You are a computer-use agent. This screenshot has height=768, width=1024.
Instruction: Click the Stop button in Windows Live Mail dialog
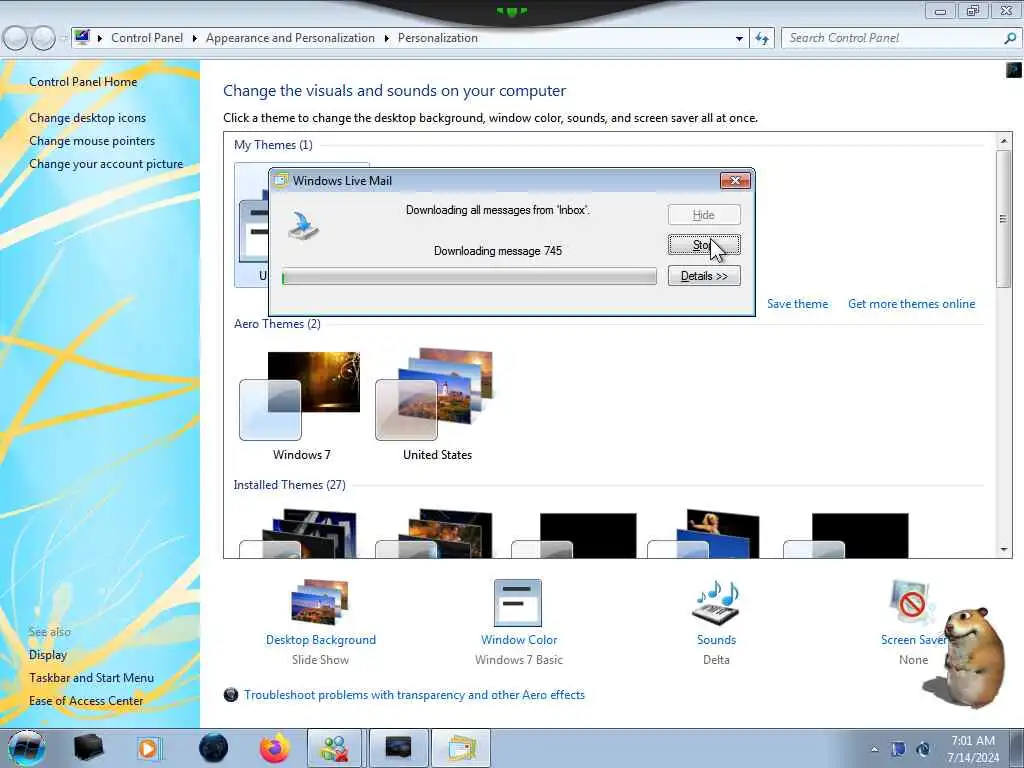point(704,245)
